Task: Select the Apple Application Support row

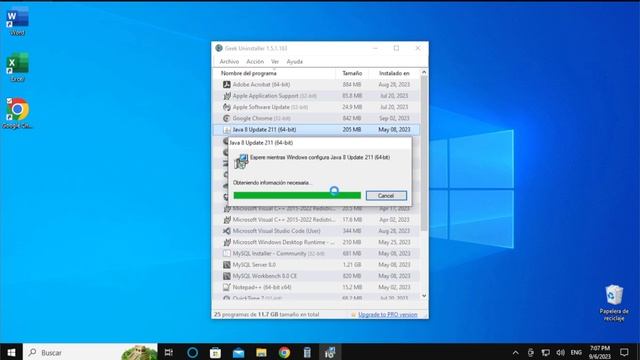Action: click(316, 96)
